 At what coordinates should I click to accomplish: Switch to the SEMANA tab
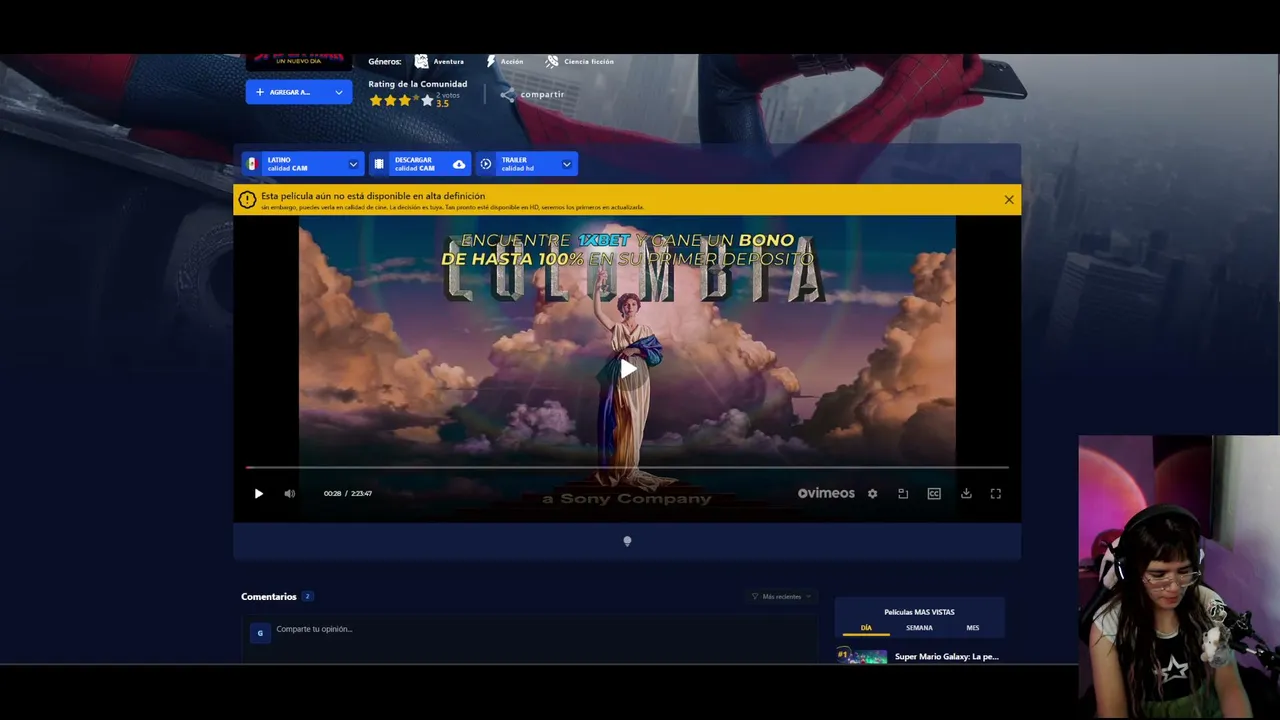(x=919, y=628)
